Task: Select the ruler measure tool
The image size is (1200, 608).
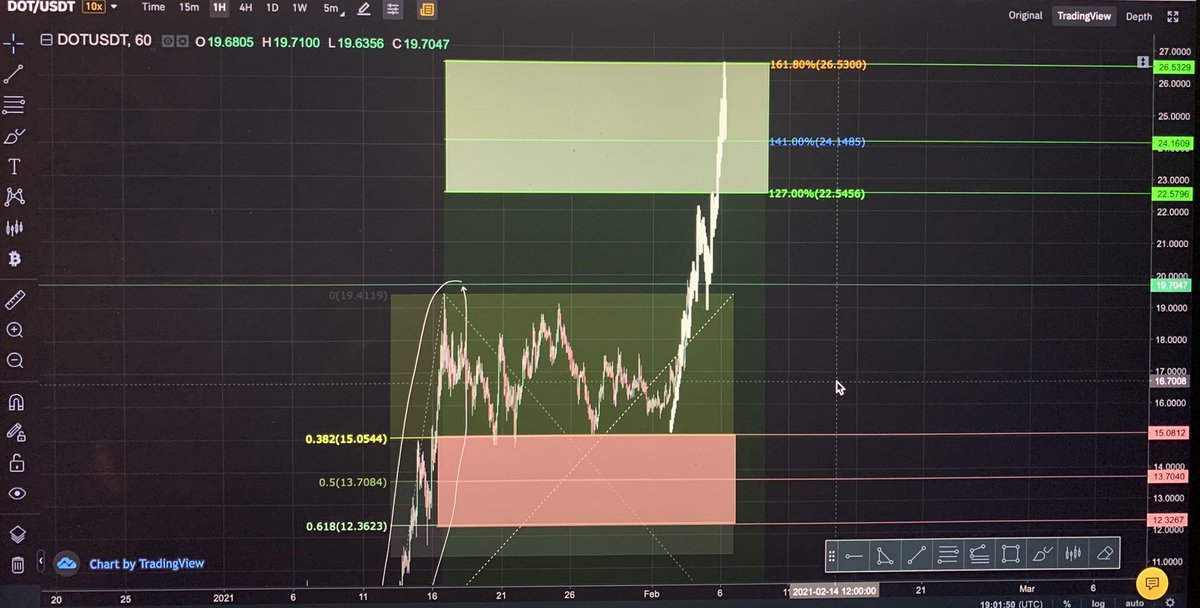Action: click(14, 299)
